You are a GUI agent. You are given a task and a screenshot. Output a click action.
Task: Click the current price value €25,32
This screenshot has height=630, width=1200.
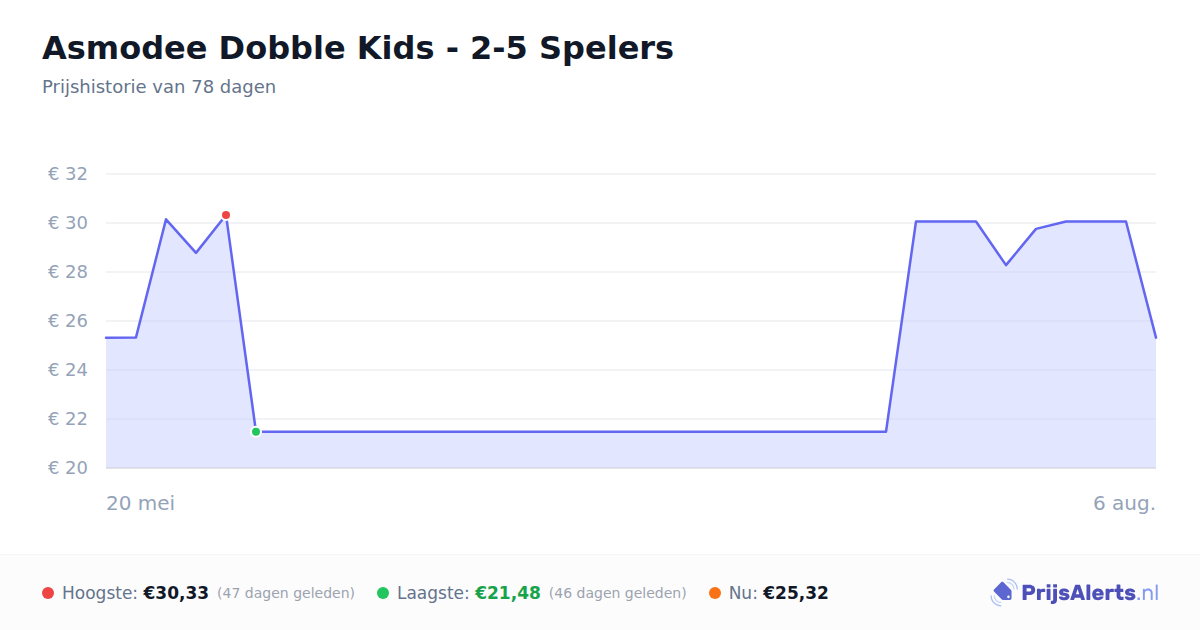tap(796, 593)
